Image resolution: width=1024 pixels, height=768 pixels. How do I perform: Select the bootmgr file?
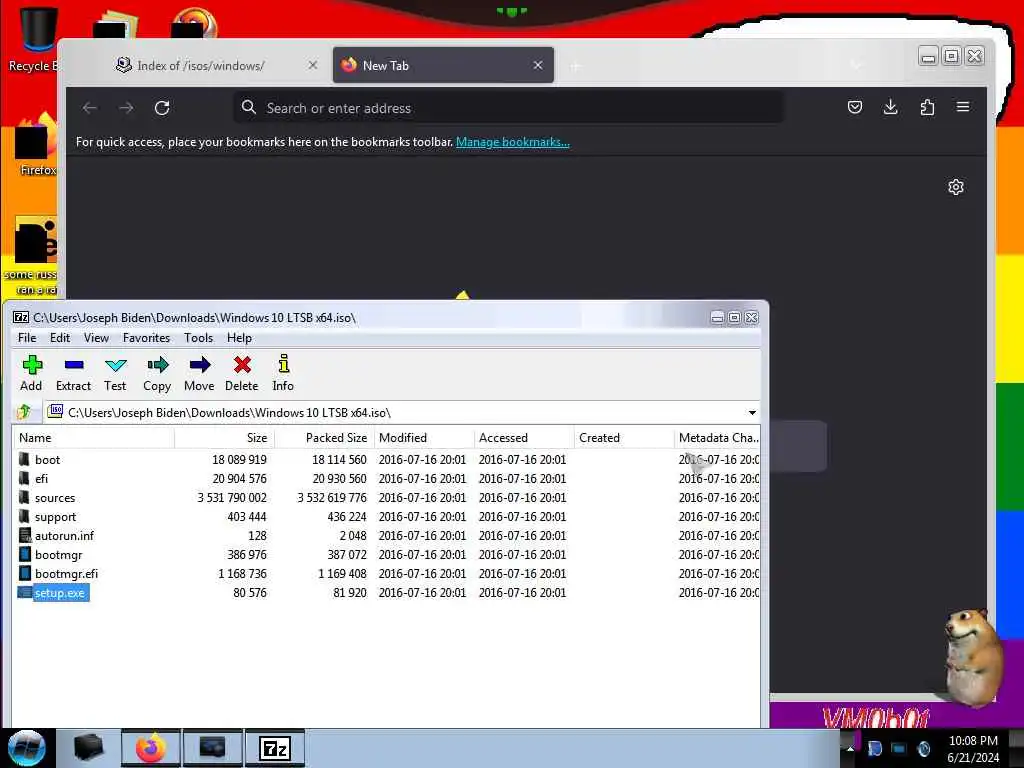[x=386, y=554]
